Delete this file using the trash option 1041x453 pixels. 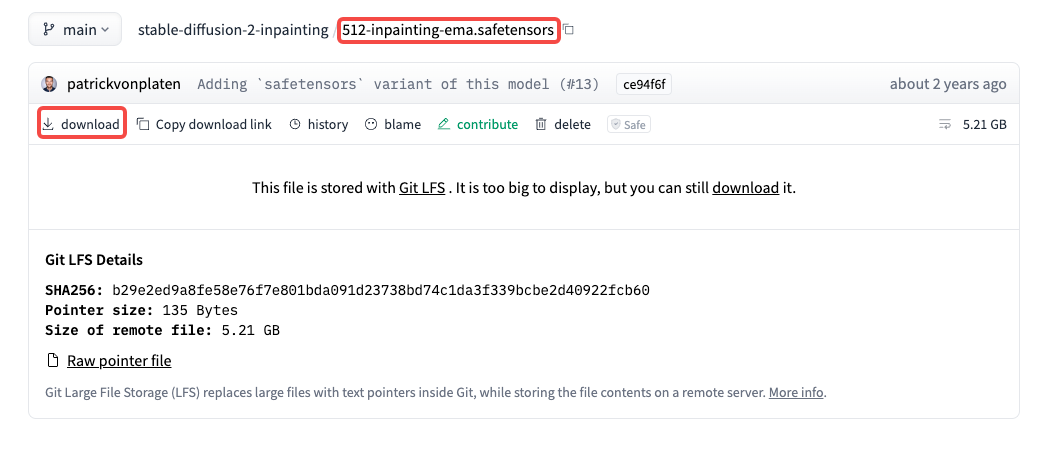[x=563, y=124]
